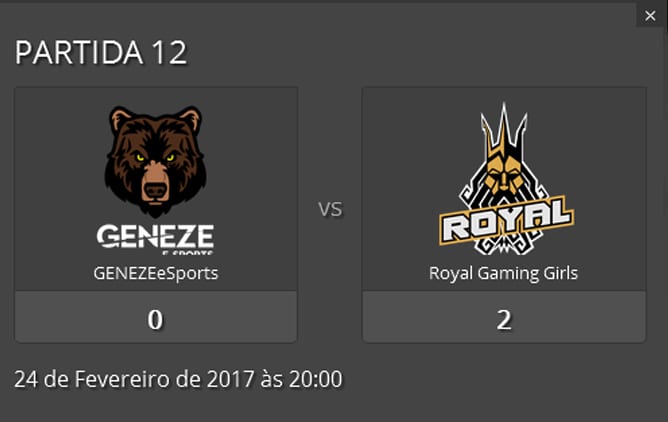668x422 pixels.
Task: Click the match date 24 de Fevereiro de 2017
Action: (x=135, y=379)
